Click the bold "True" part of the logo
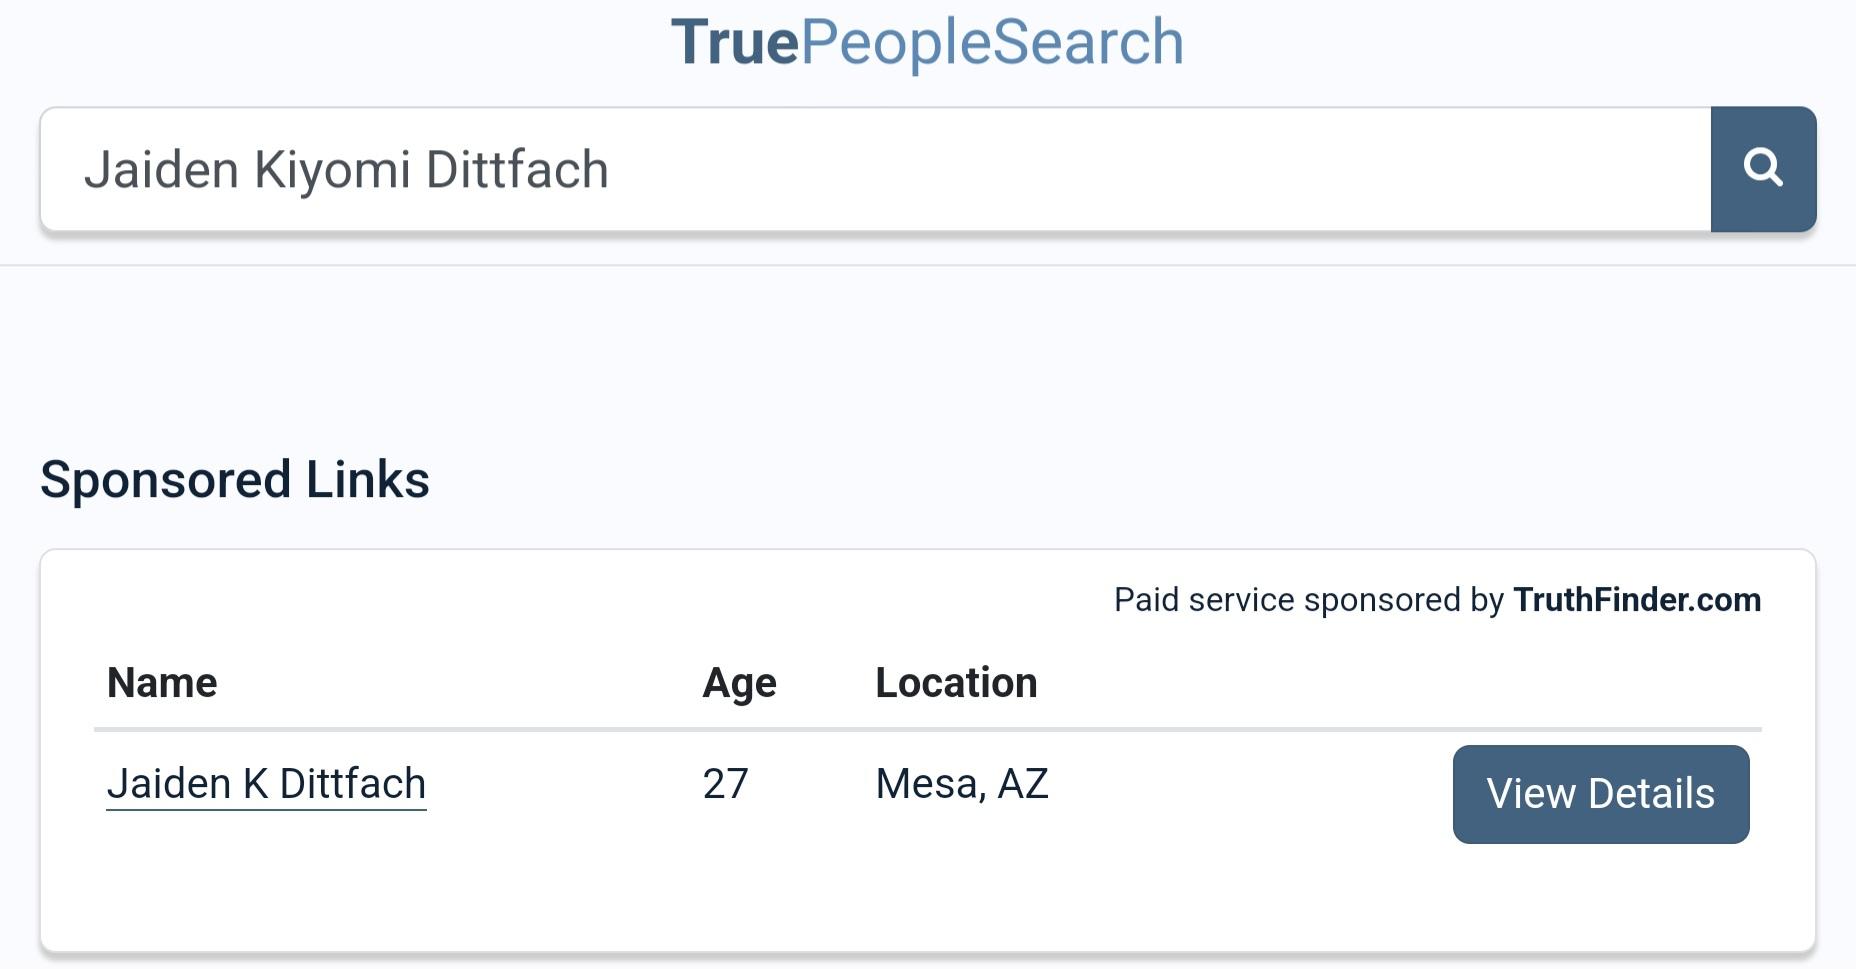The width and height of the screenshot is (1856, 969). [735, 42]
